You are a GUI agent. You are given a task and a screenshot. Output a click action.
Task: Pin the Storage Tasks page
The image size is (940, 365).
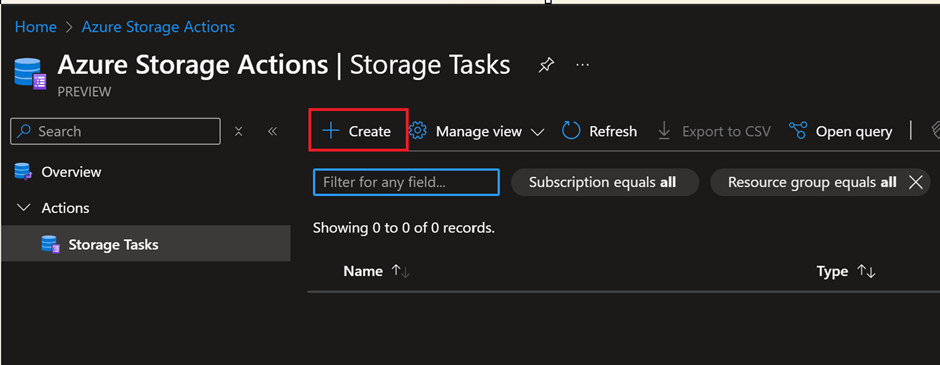tap(546, 65)
